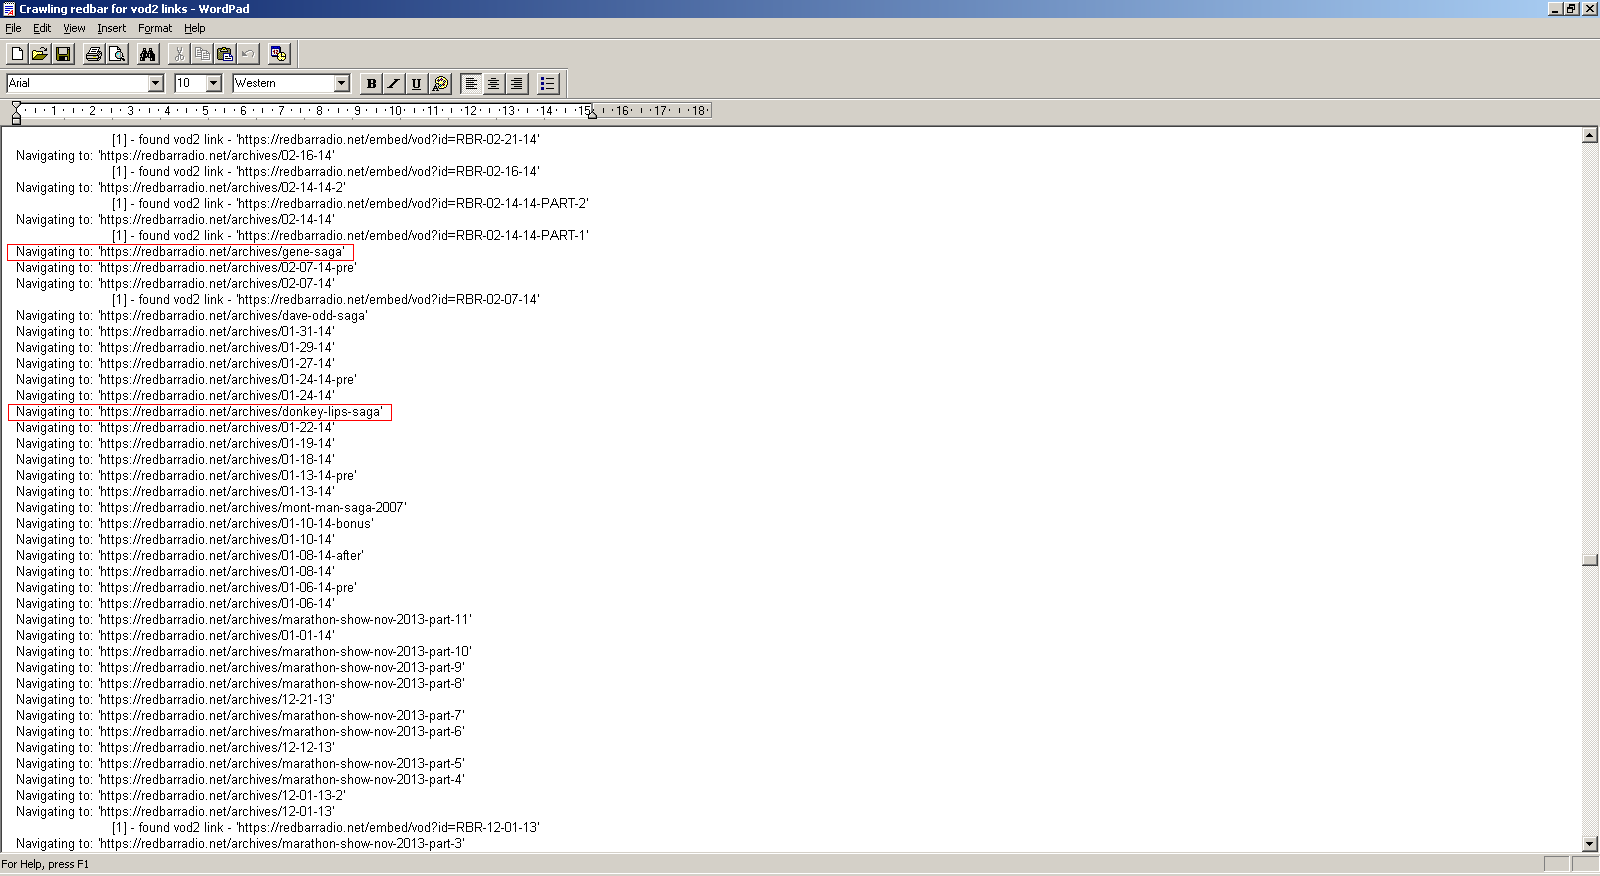Screen dimensions: 1600x876
Task: Open the font Color palette icon
Action: tap(441, 83)
